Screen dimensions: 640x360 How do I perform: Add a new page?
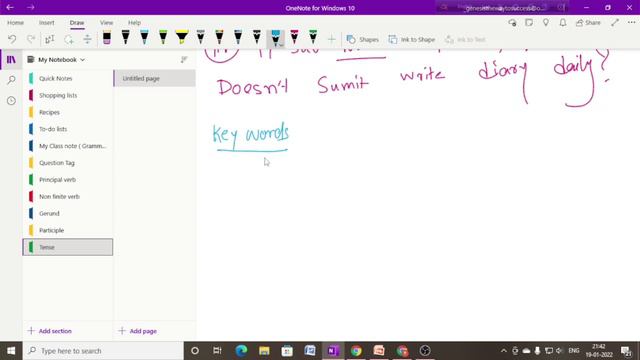(138, 331)
